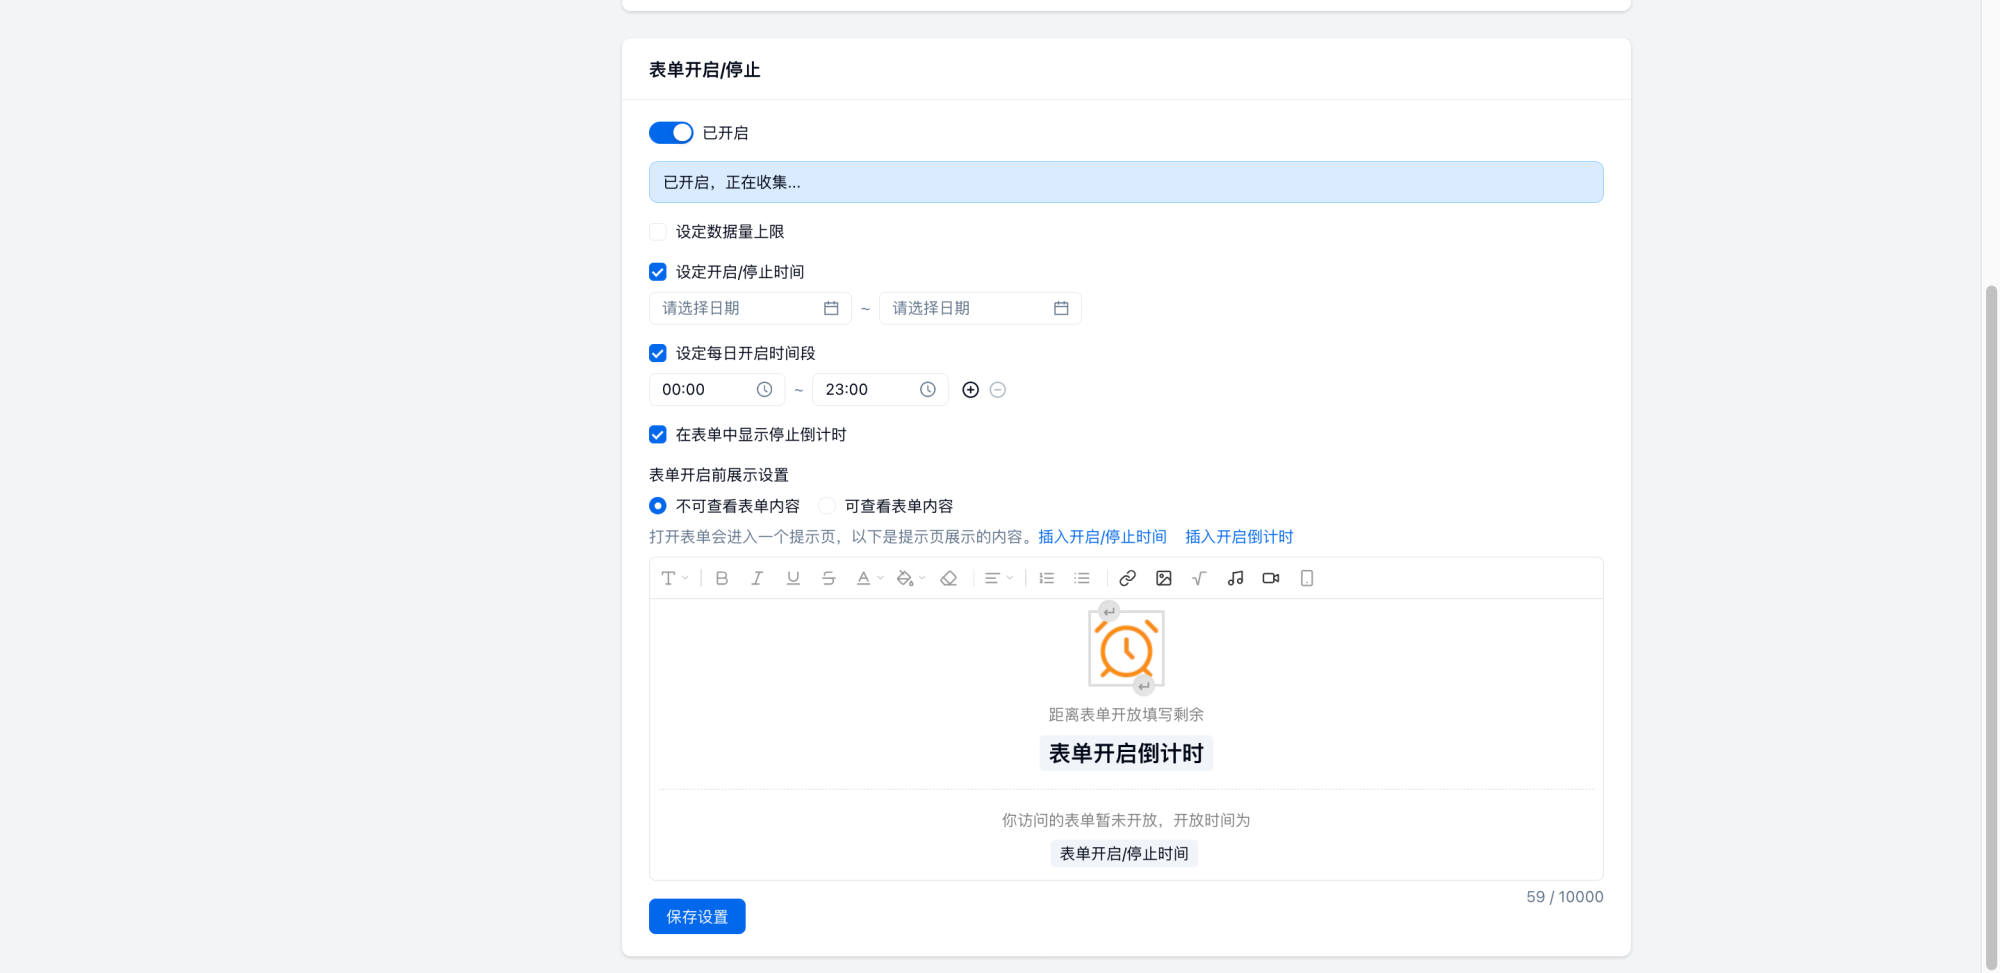Add a daily time period with plus icon
This screenshot has width=2000, height=973.
point(970,390)
